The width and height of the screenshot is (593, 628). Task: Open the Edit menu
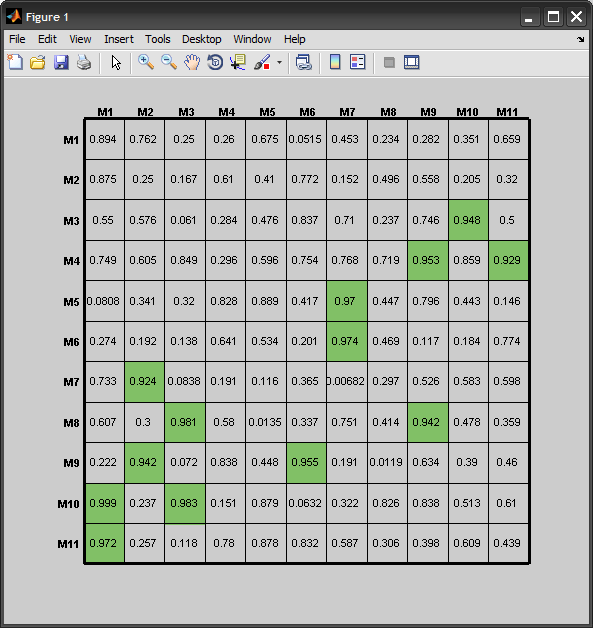[47, 39]
